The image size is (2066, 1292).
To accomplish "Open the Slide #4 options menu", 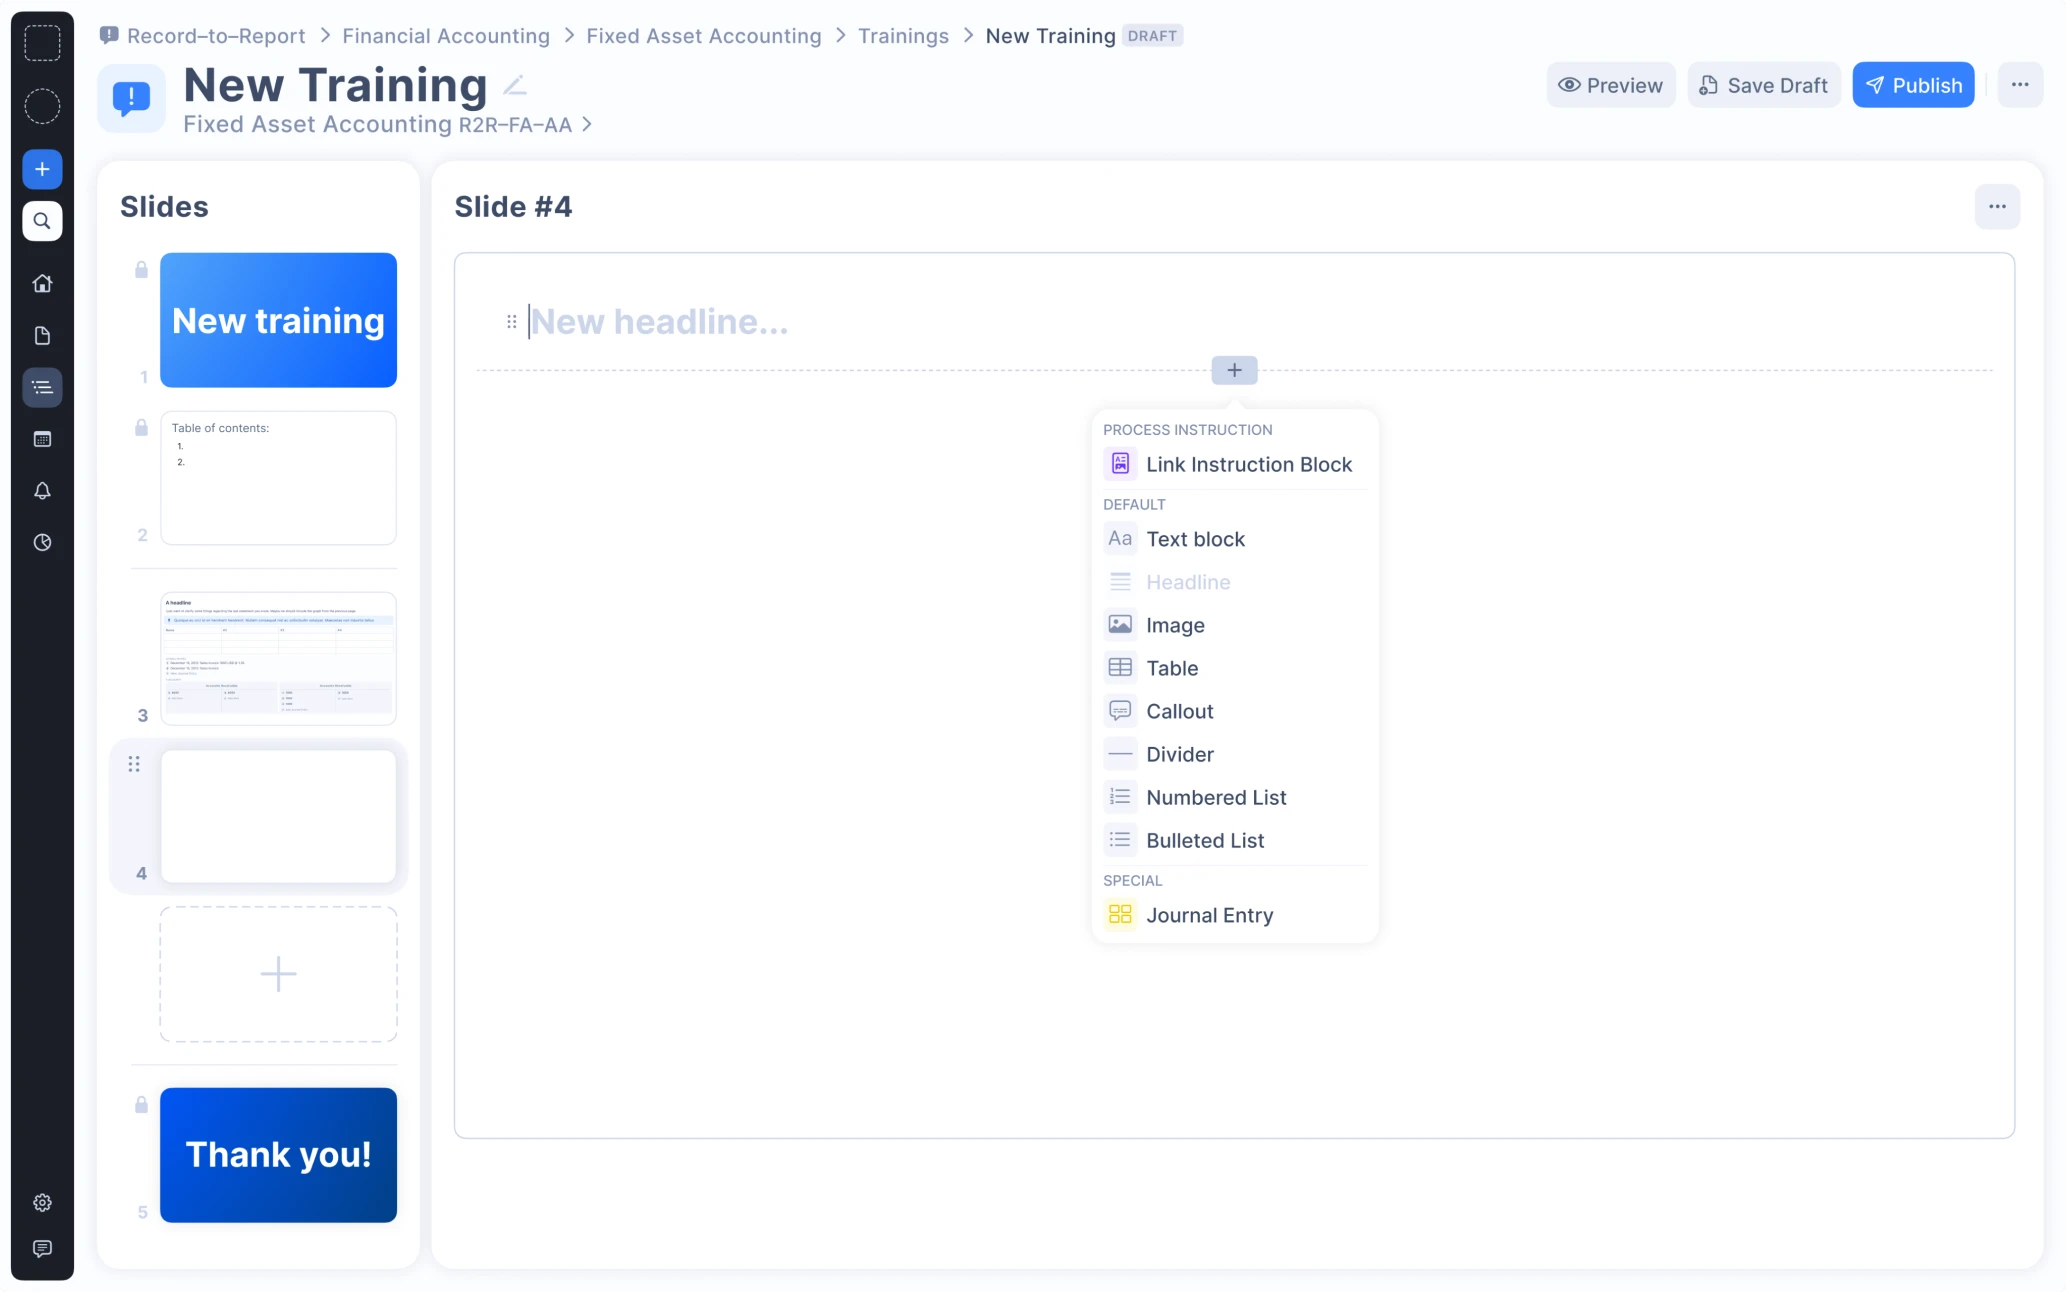I will pos(1996,207).
